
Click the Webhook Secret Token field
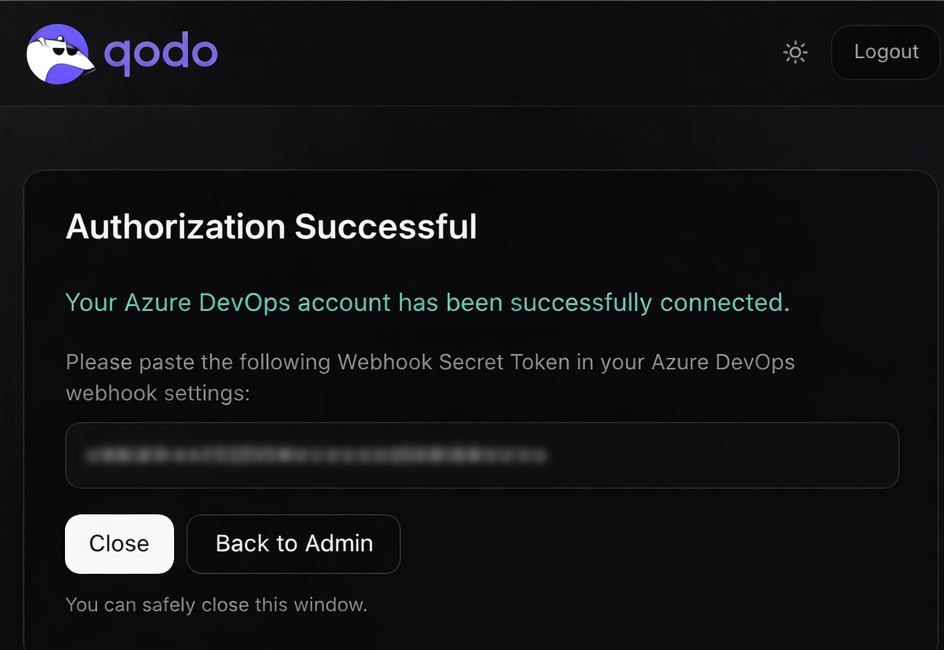pyautogui.click(x=482, y=455)
